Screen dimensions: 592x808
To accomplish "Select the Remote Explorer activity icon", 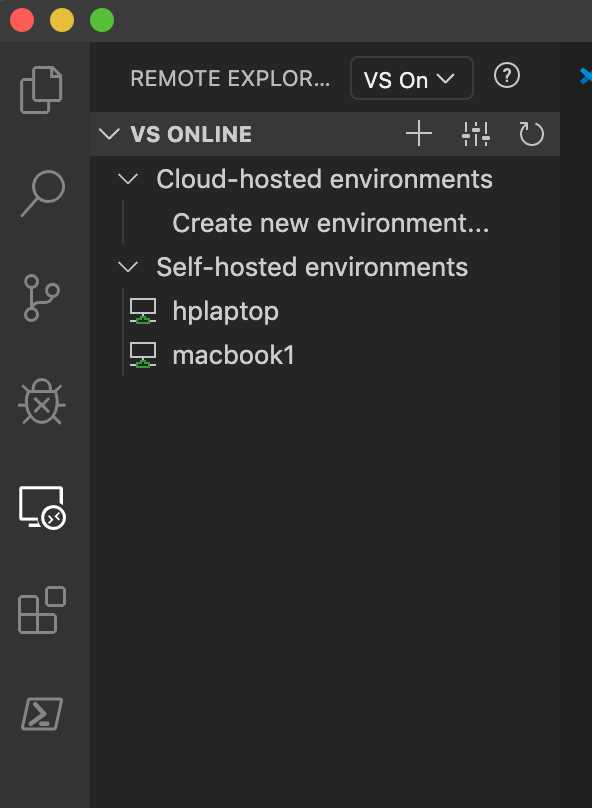I will pos(42,508).
